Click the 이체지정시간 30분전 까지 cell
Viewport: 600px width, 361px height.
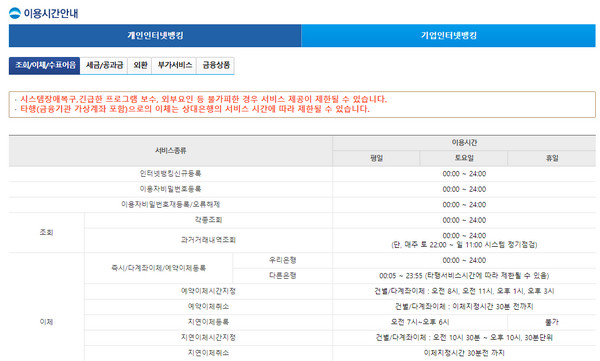pos(464,353)
